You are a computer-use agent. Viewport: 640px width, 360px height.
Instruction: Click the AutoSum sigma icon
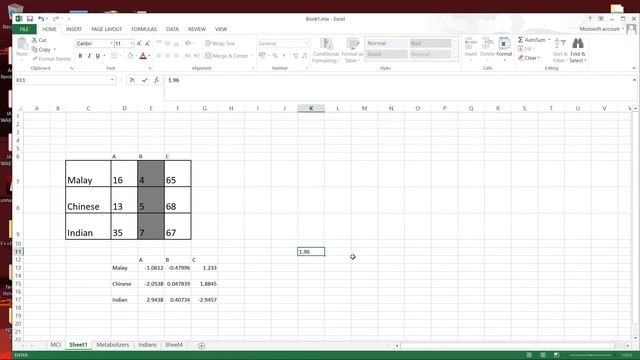520,40
